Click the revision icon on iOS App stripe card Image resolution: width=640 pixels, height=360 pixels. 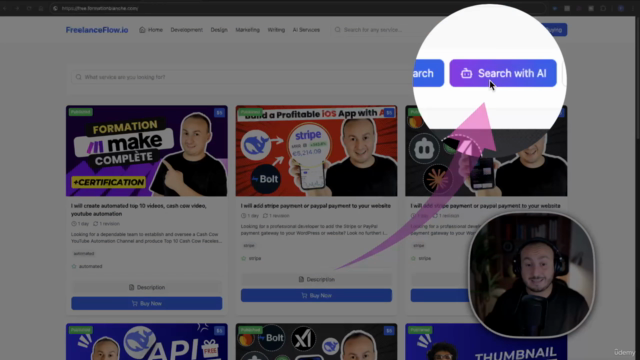click(265, 216)
